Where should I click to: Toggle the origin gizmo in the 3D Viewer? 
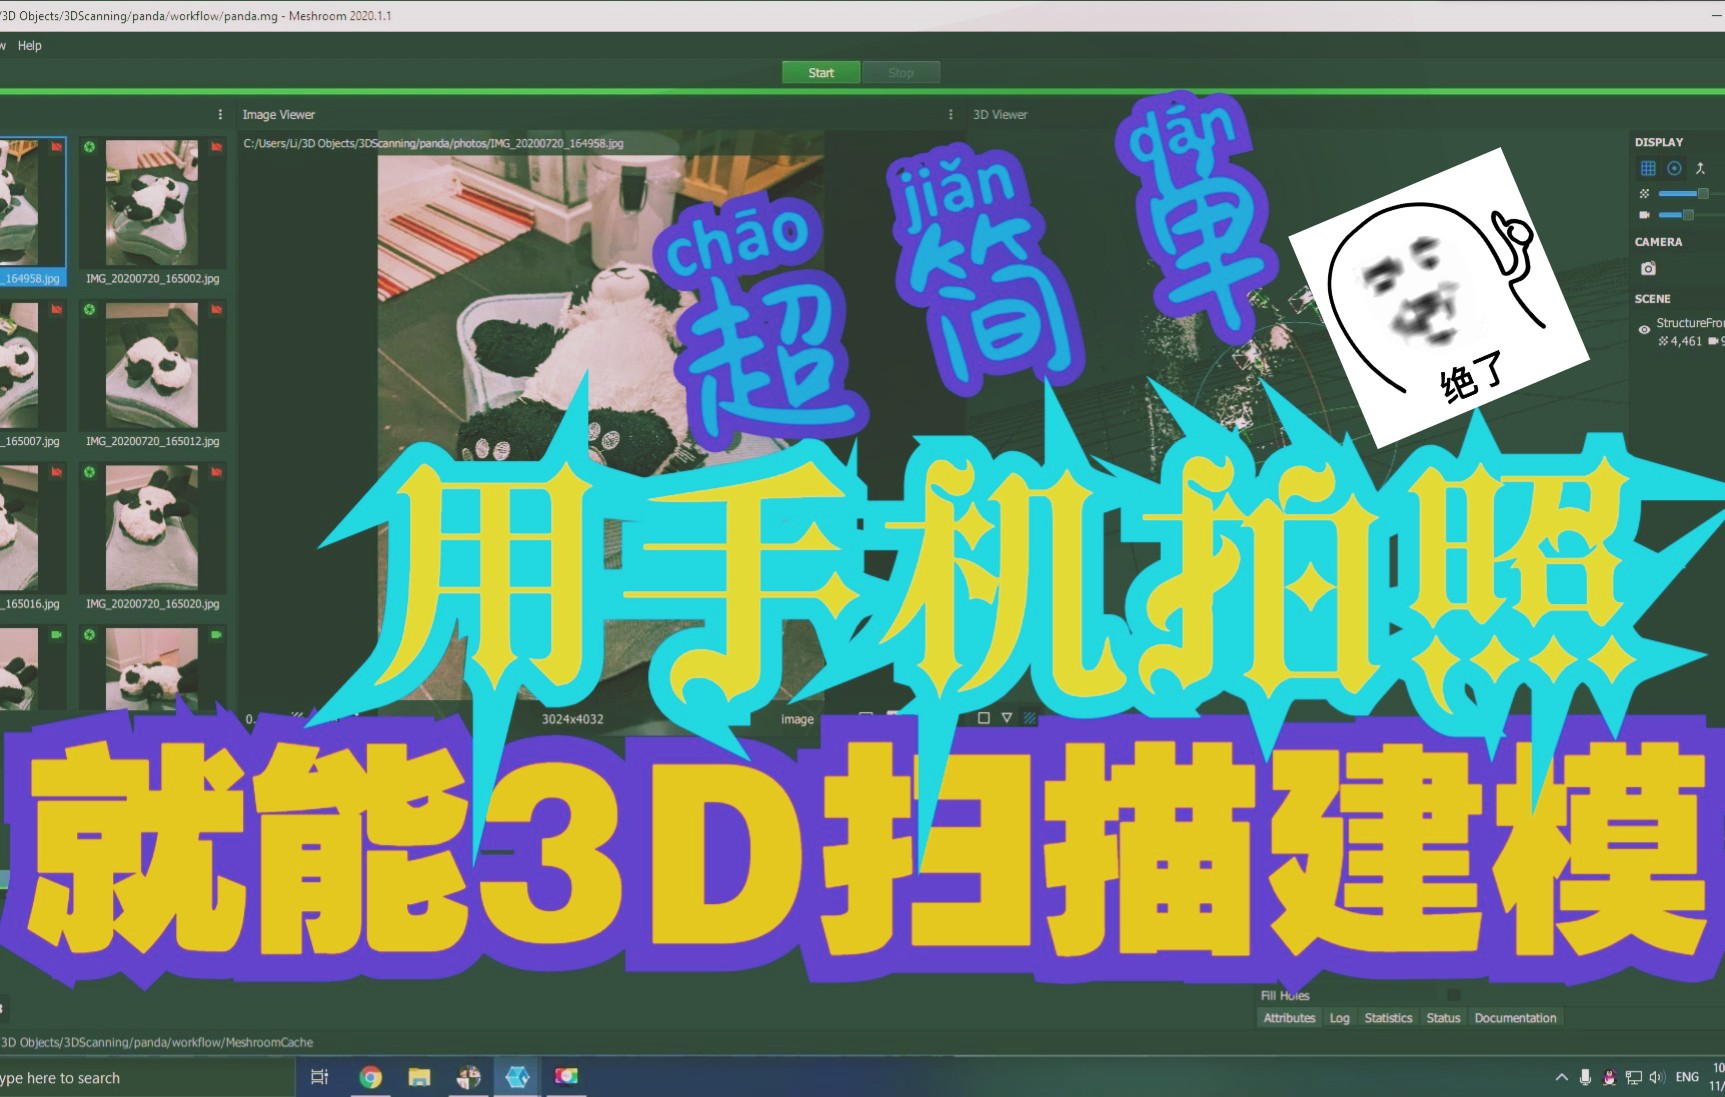[x=1674, y=168]
